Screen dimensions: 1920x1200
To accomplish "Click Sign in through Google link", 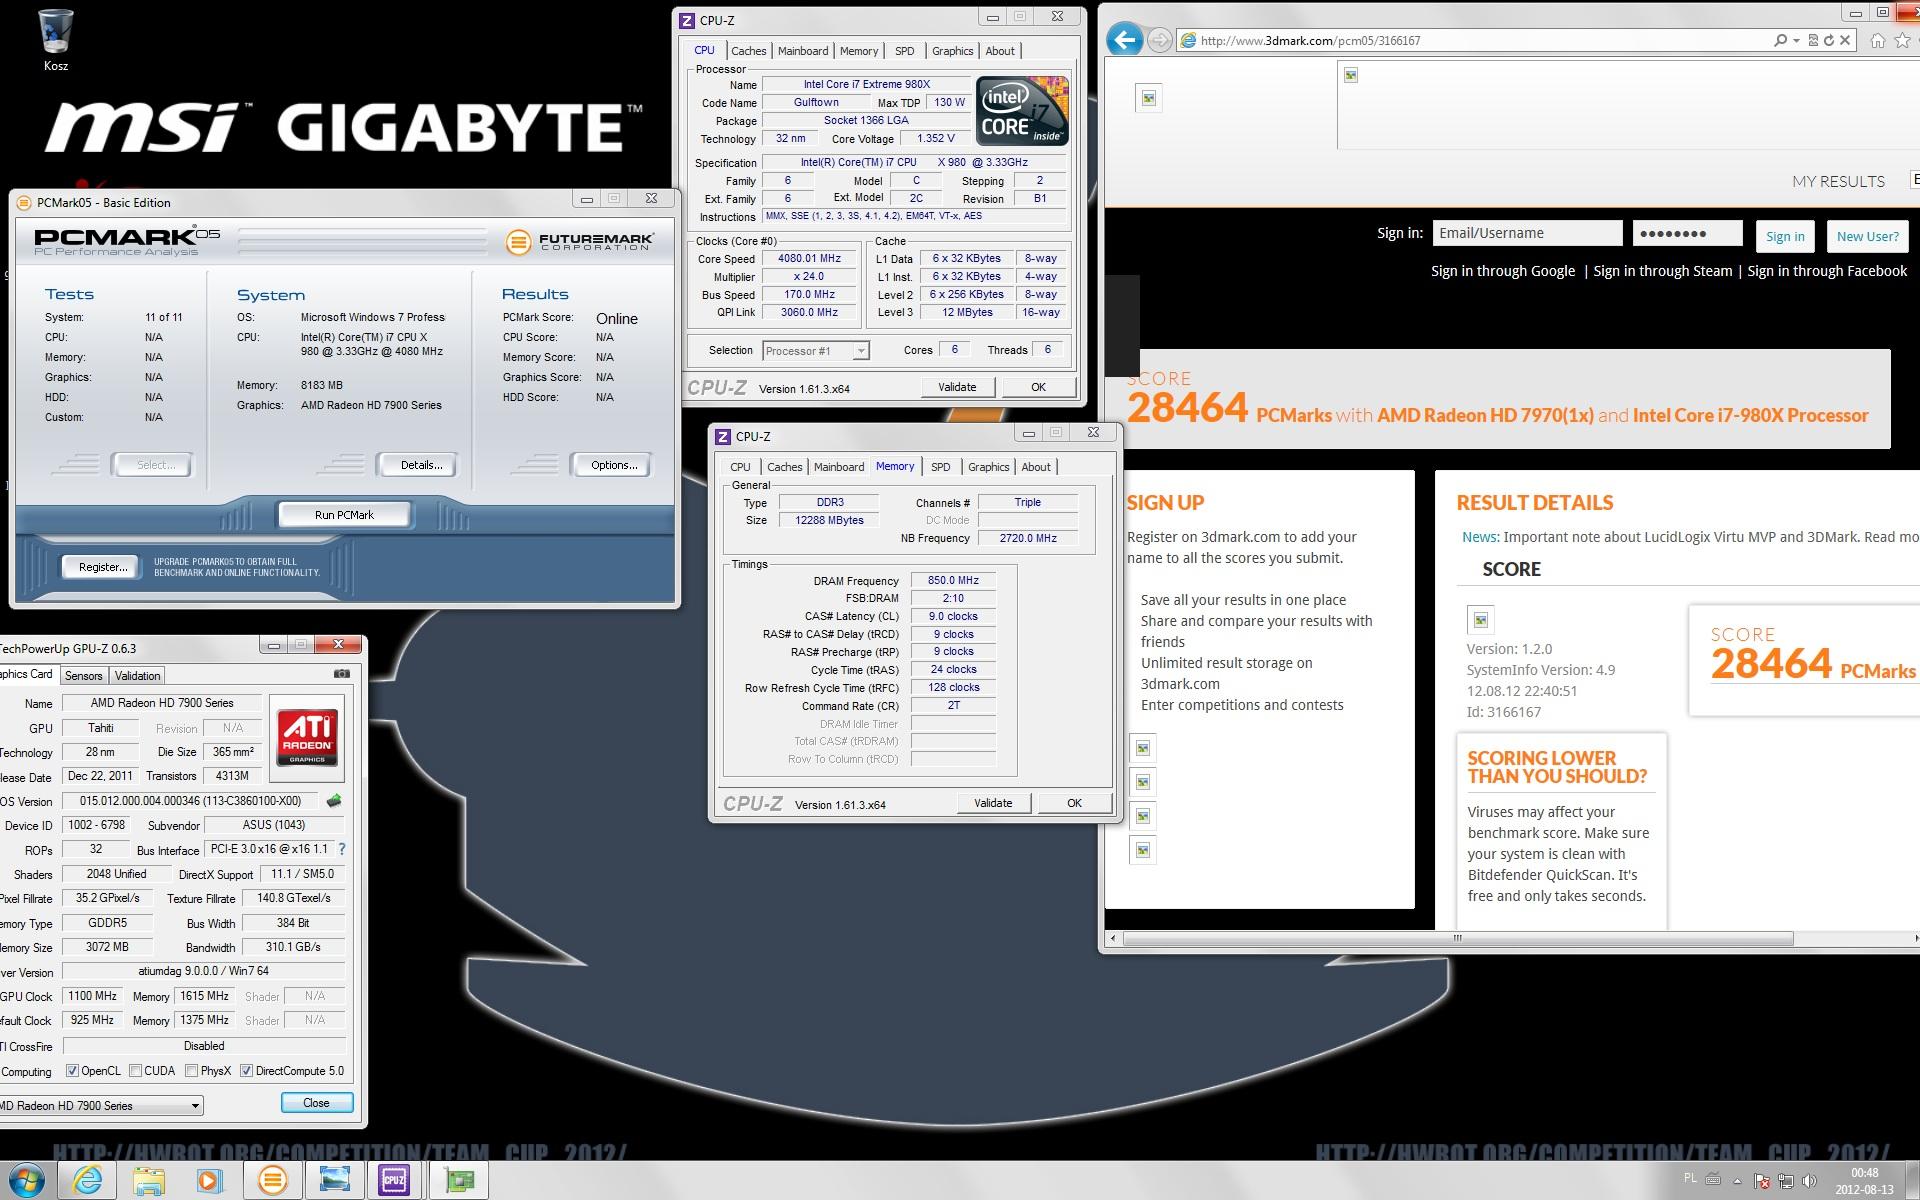I will pyautogui.click(x=1503, y=271).
